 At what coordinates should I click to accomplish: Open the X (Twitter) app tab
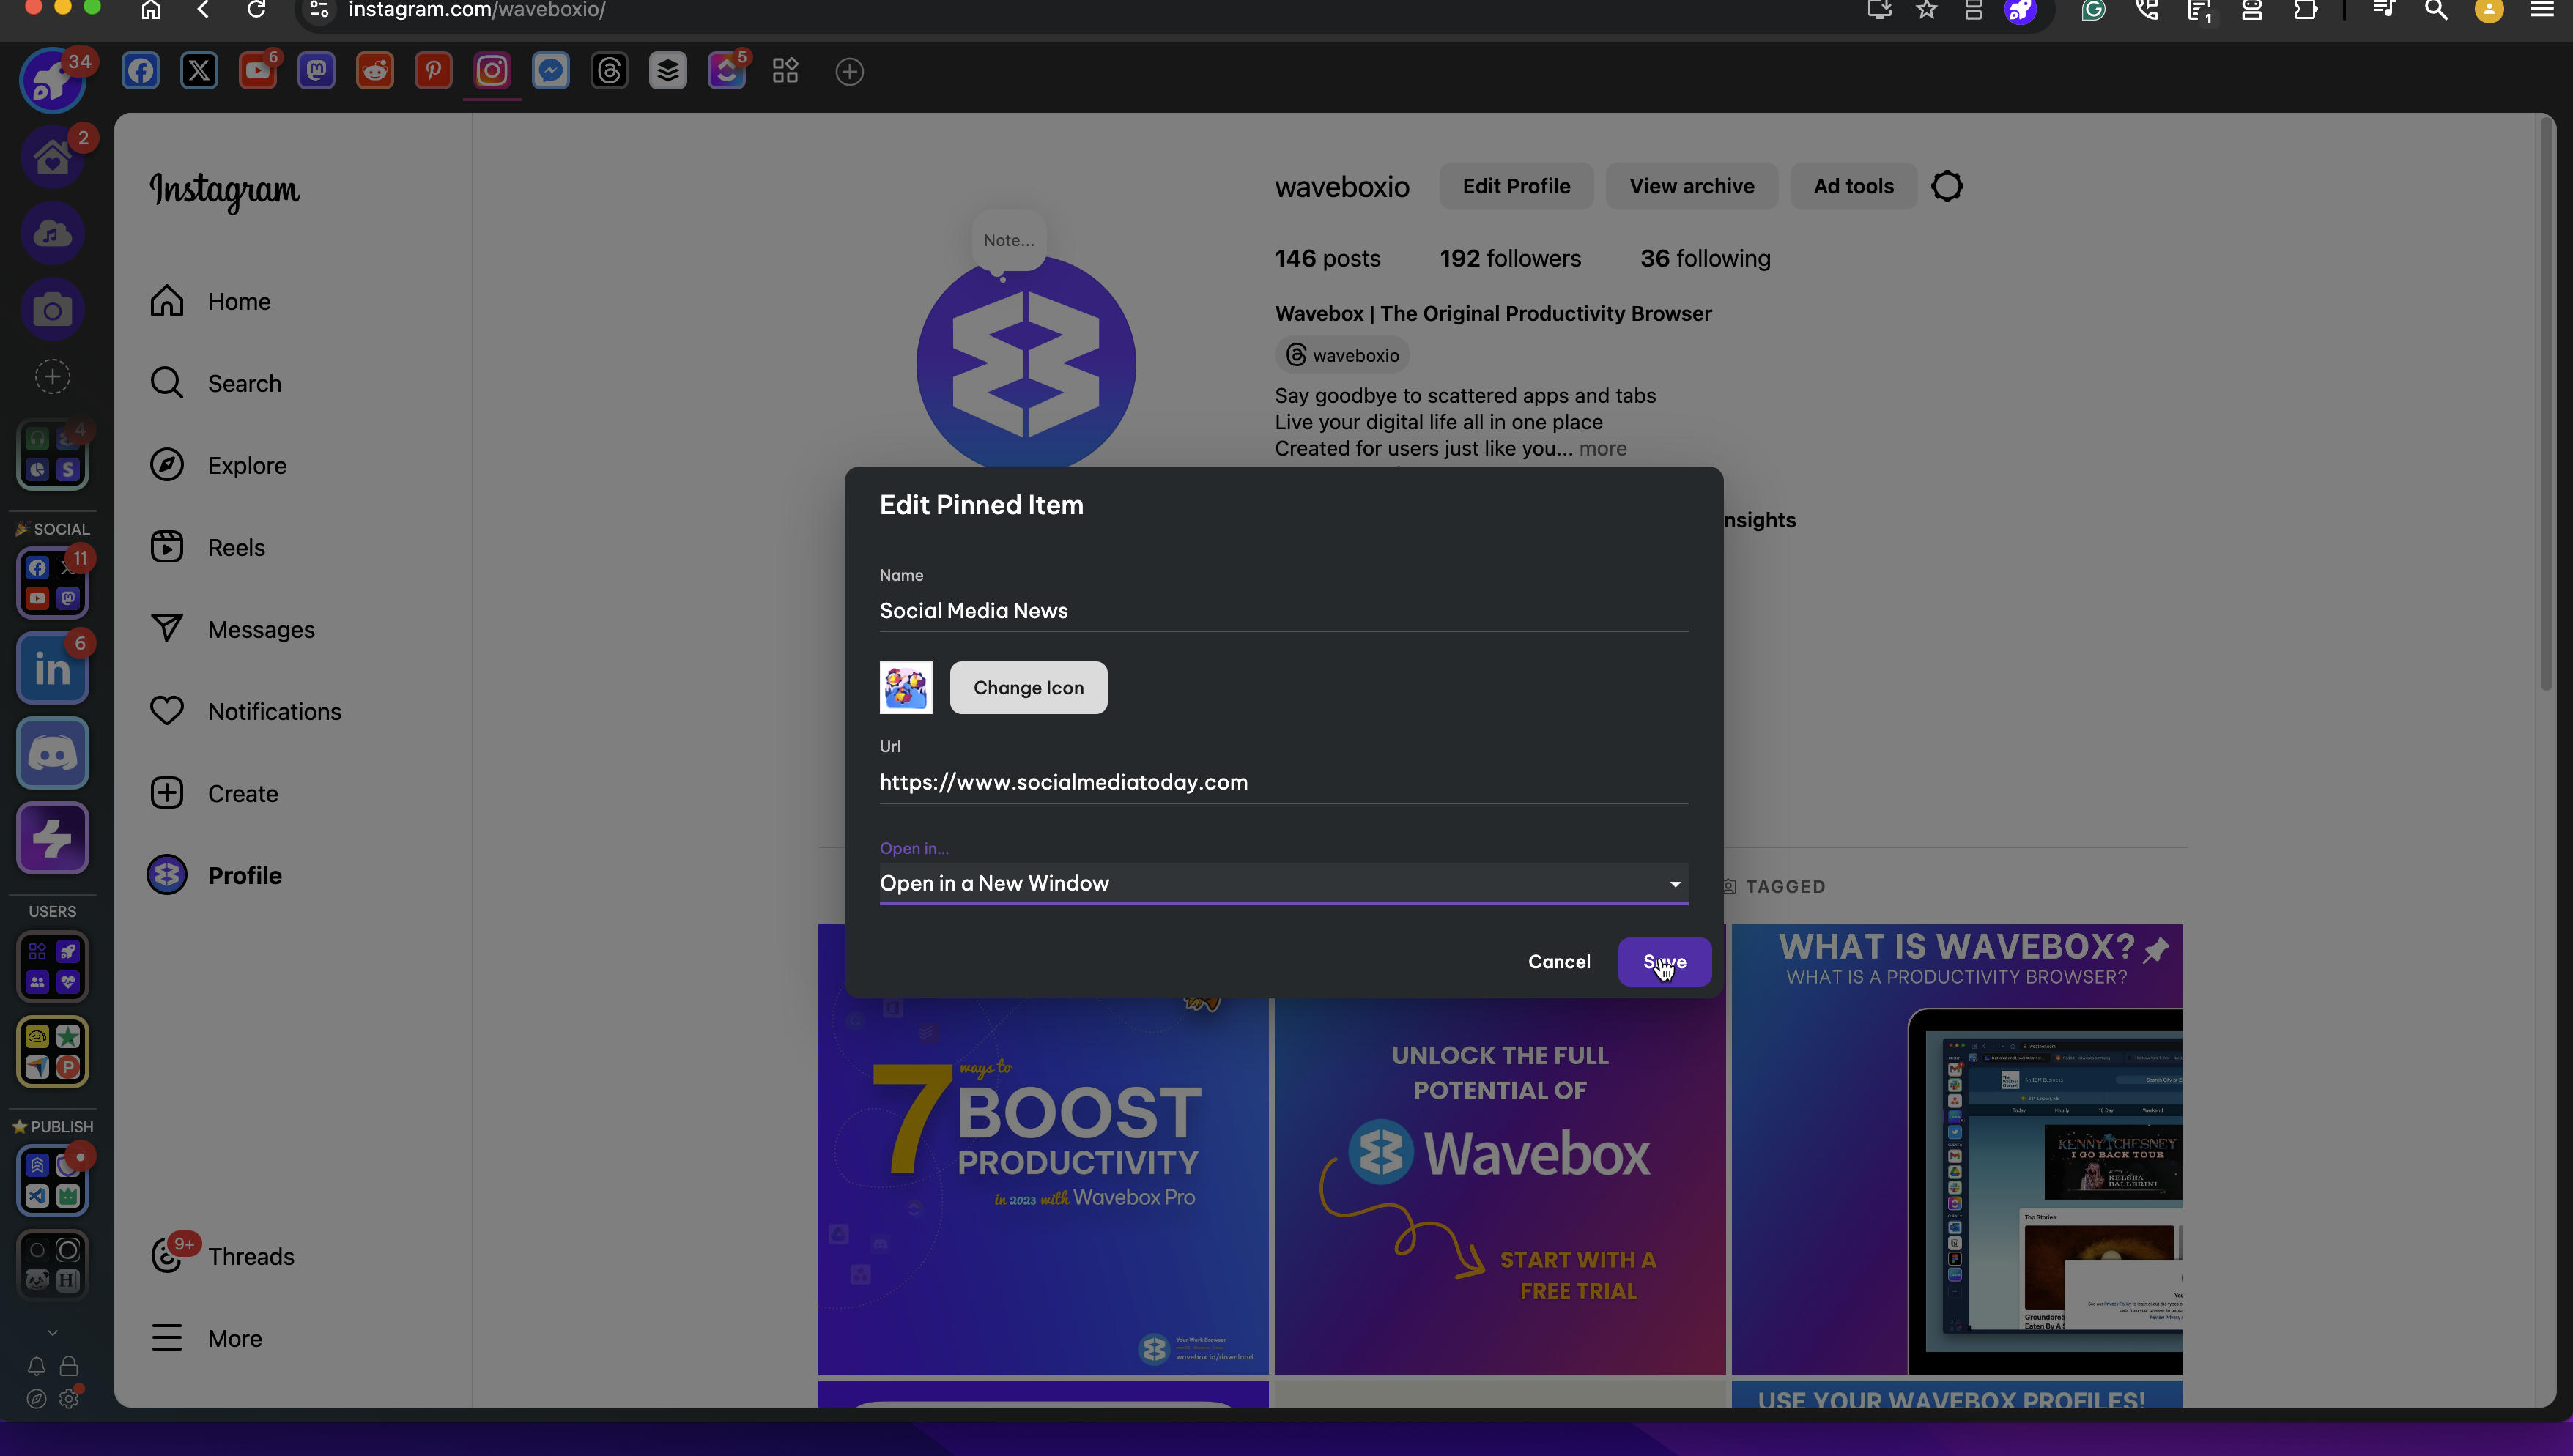click(x=199, y=71)
